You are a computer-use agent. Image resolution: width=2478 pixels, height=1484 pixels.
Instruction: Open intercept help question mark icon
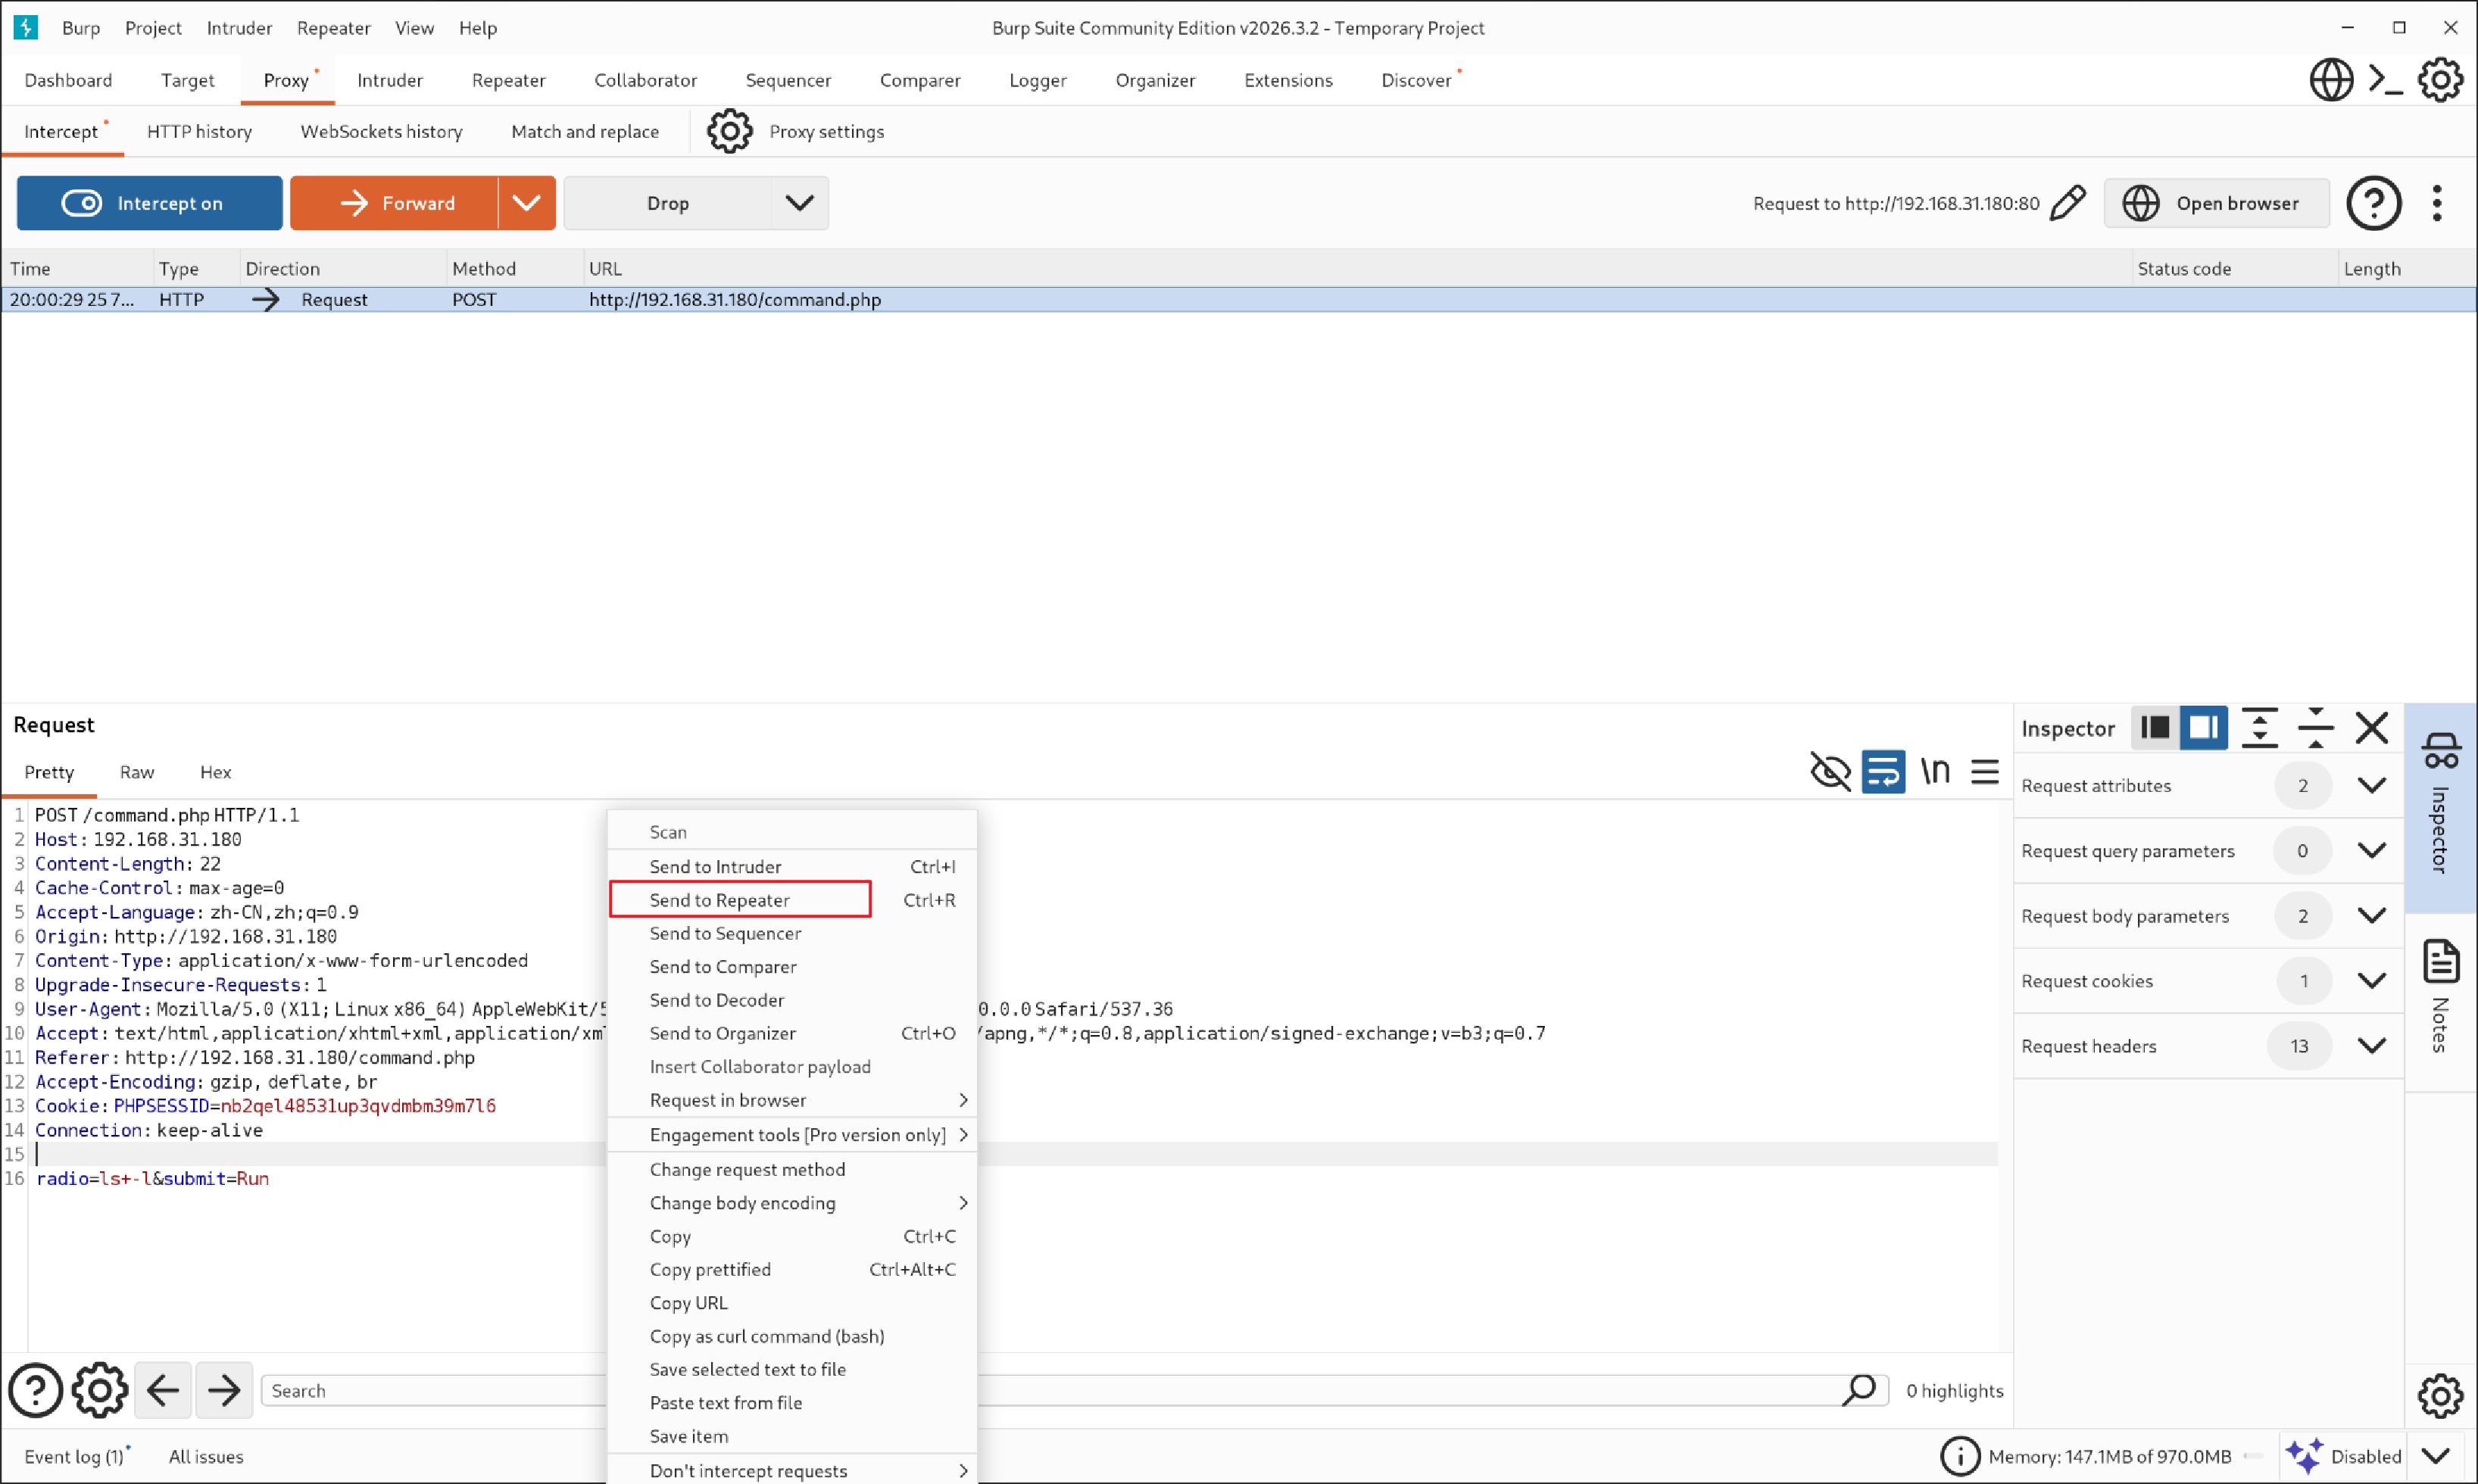(x=2374, y=203)
